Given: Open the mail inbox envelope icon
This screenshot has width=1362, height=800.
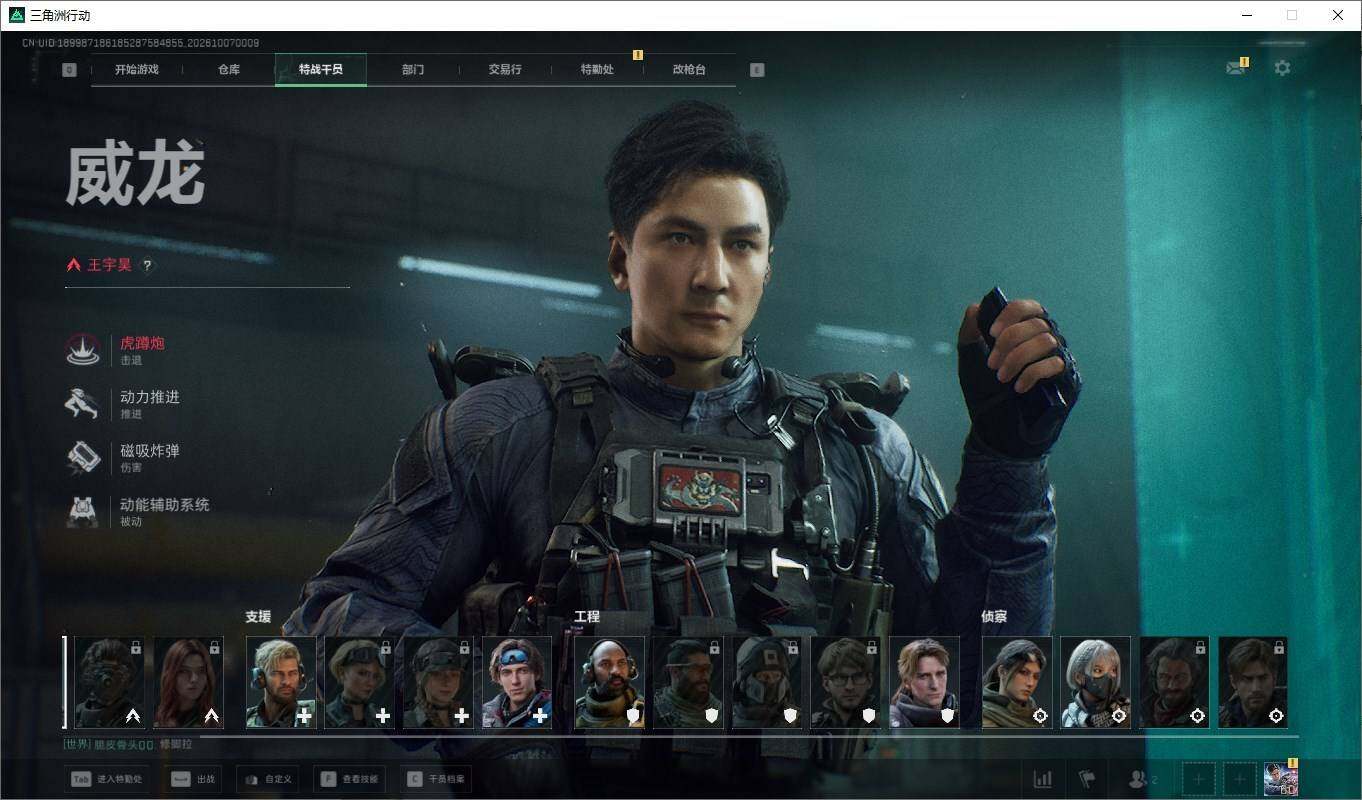Looking at the screenshot, I should tap(1236, 68).
